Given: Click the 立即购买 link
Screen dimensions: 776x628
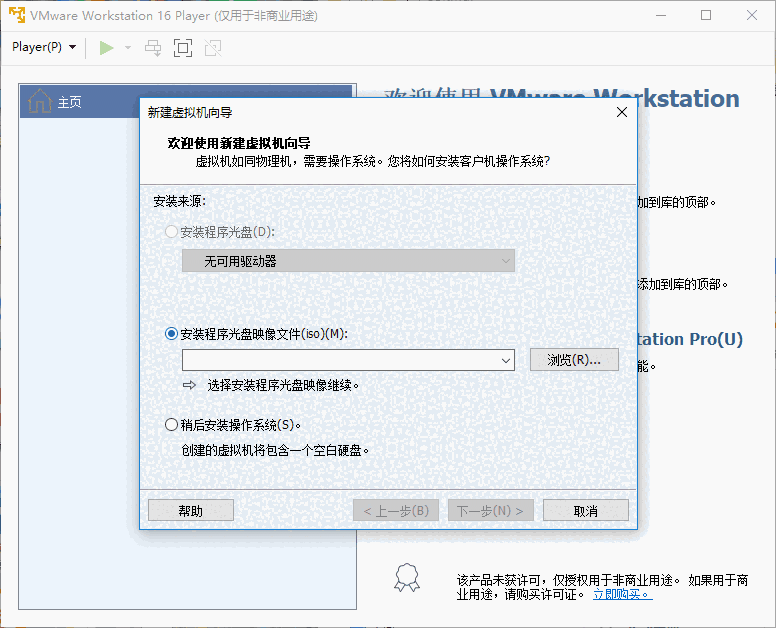Looking at the screenshot, I should coord(623,594).
